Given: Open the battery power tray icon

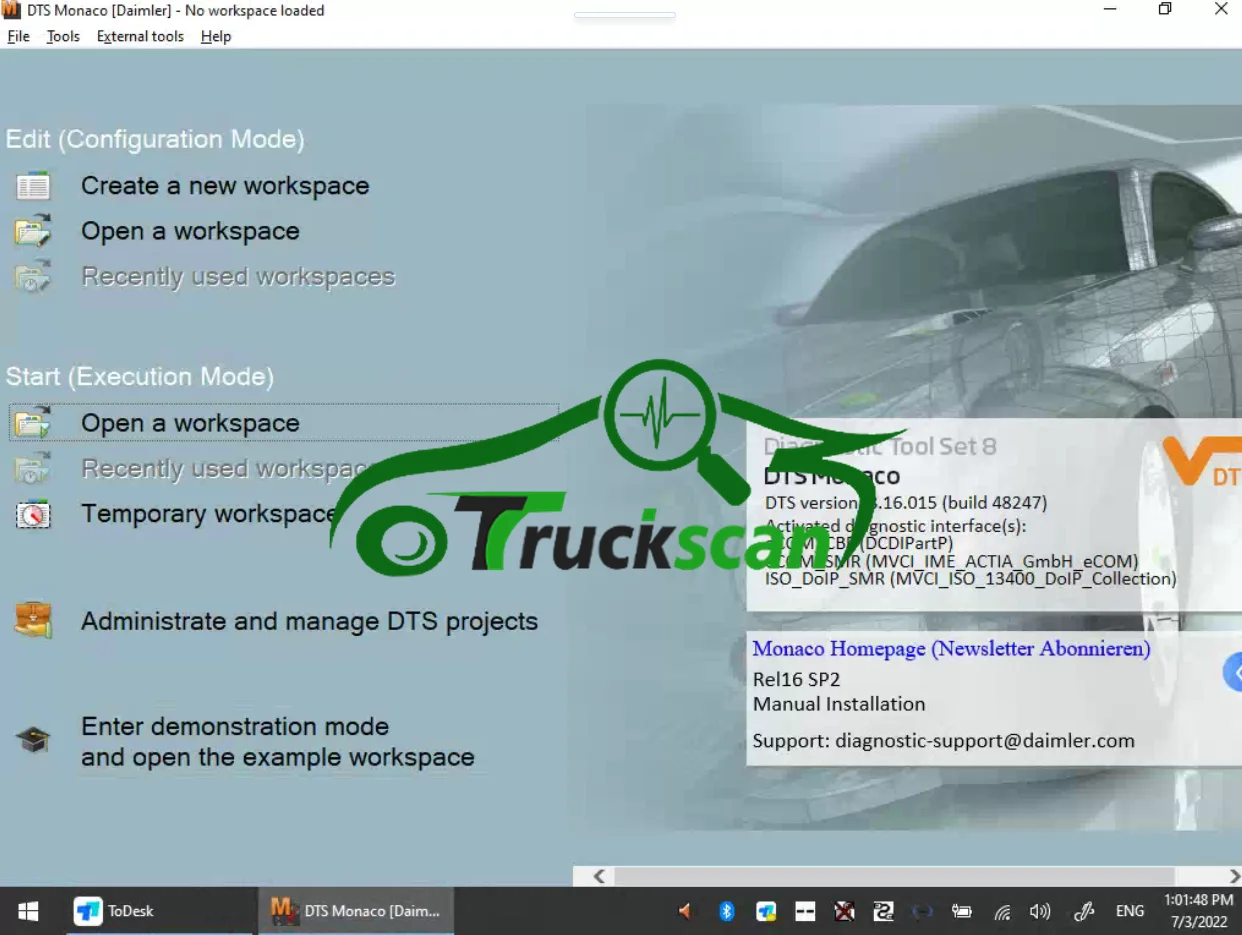Looking at the screenshot, I should [x=962, y=911].
